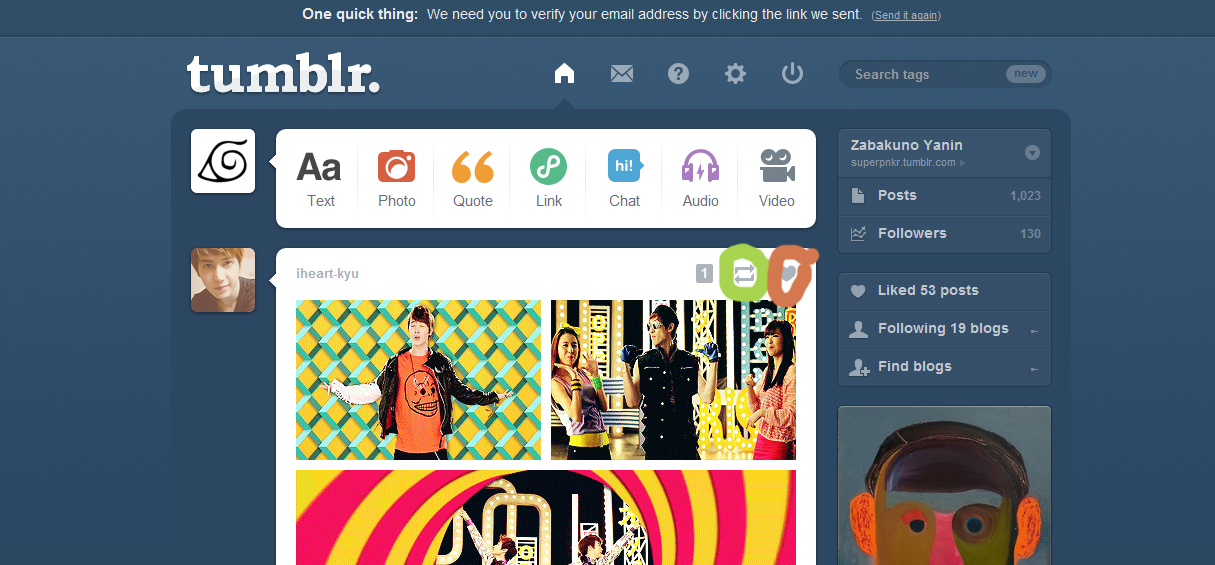Open the Inbox envelope icon
The height and width of the screenshot is (565, 1215).
[x=622, y=73]
